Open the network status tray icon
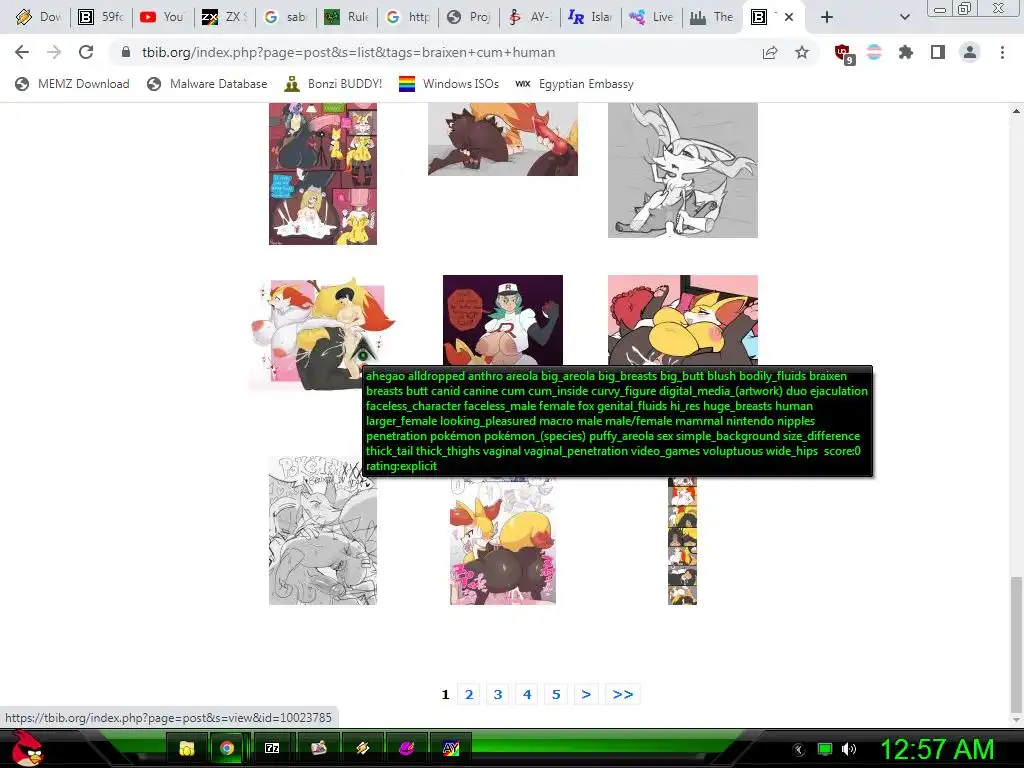 pyautogui.click(x=825, y=749)
